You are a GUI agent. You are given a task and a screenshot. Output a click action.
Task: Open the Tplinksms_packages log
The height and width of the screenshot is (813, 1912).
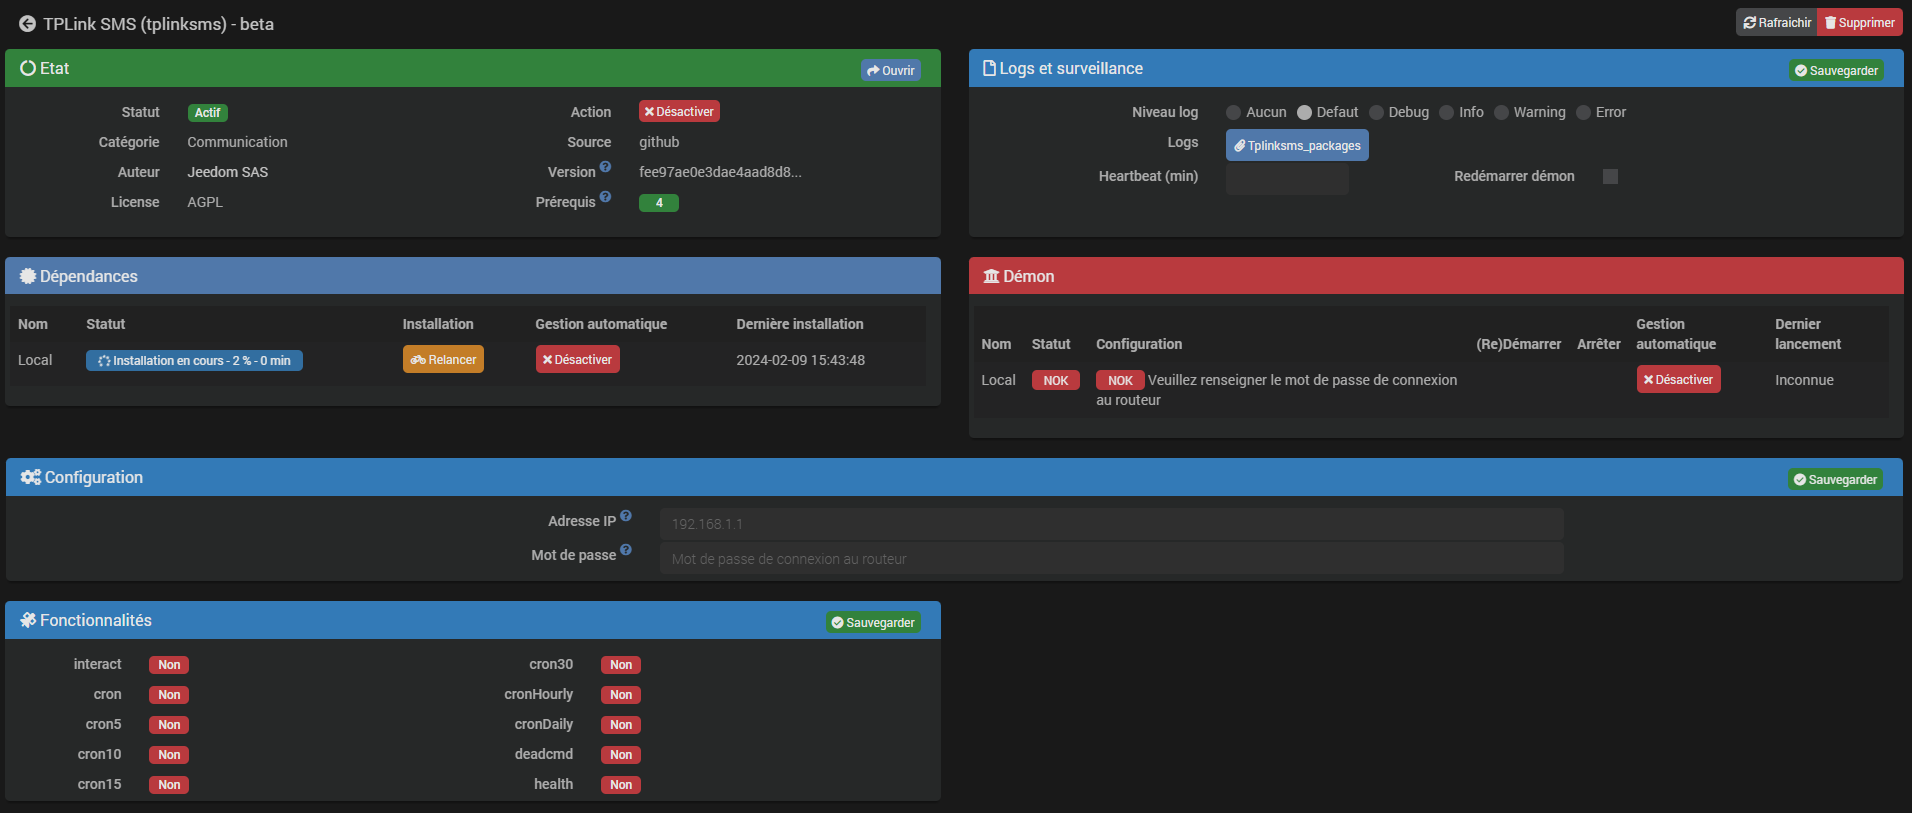point(1297,145)
